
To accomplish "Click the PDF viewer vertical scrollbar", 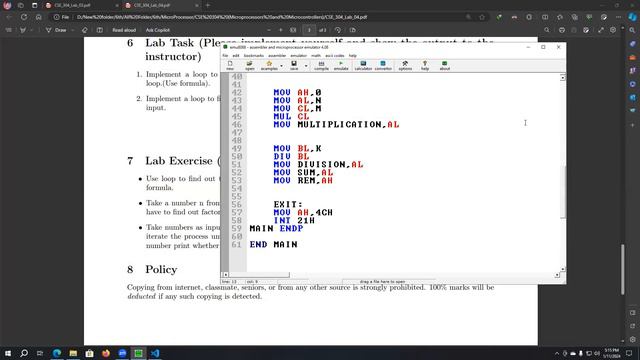I will point(622,269).
